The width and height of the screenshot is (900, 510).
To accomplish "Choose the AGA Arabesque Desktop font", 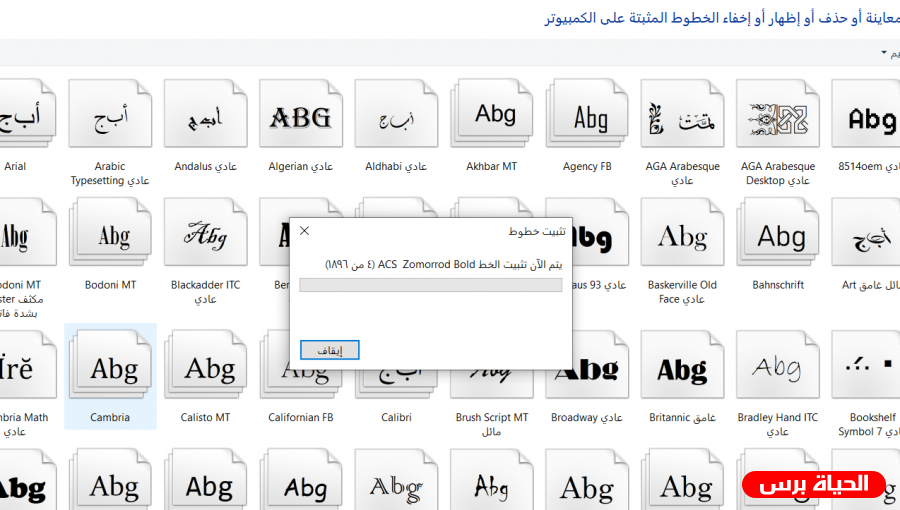I will pyautogui.click(x=778, y=119).
